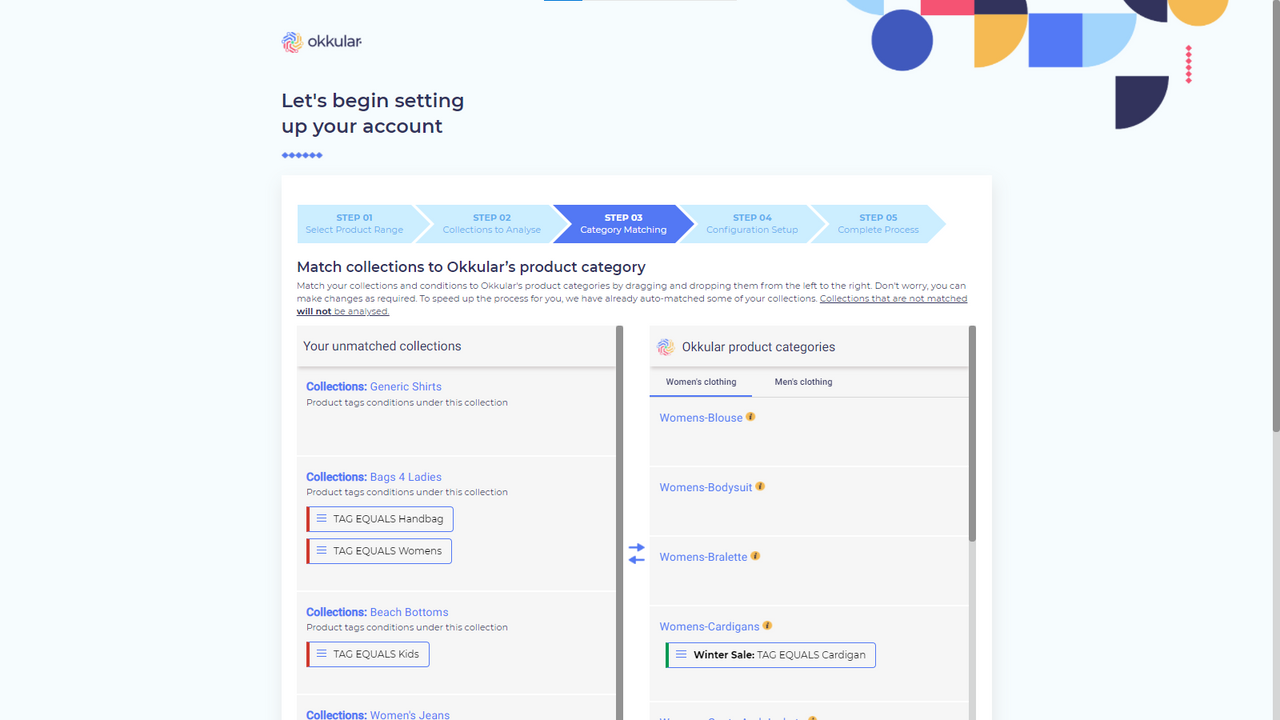The width and height of the screenshot is (1280, 720).
Task: Switch to the Men's clothing tab
Action: [803, 382]
